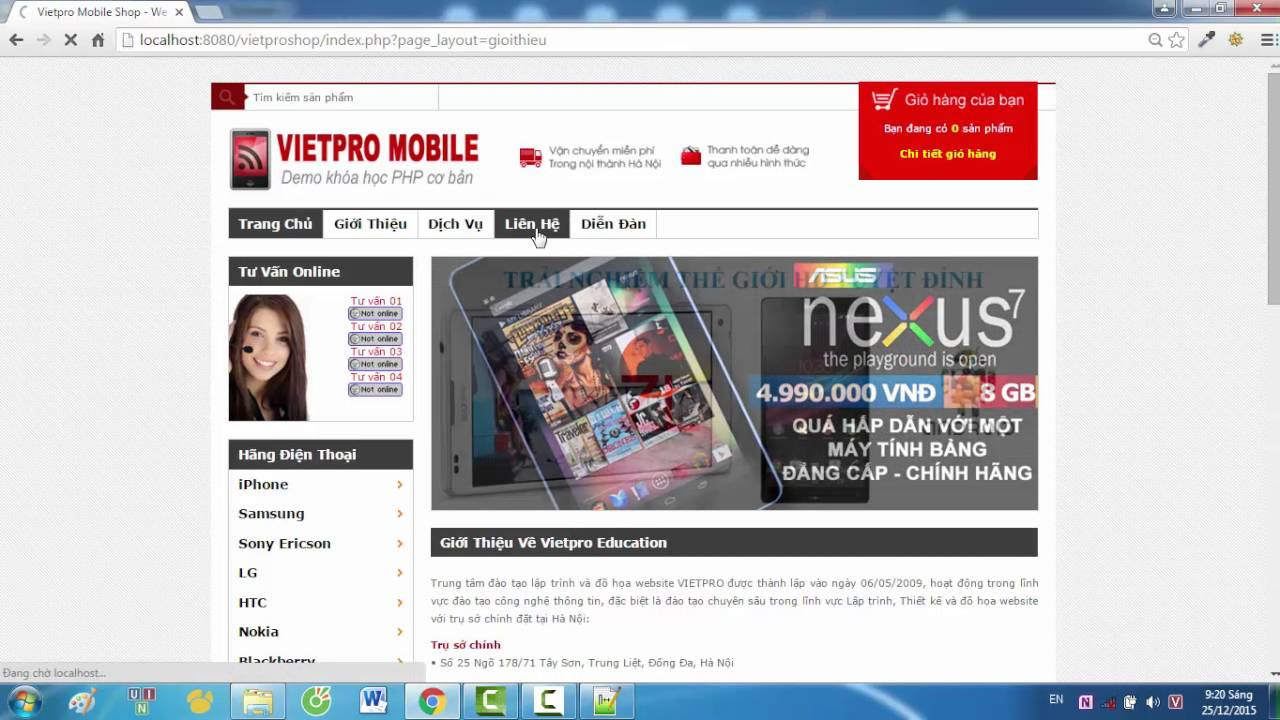Stop page loading with the X button
Image resolution: width=1280 pixels, height=720 pixels.
[70, 40]
